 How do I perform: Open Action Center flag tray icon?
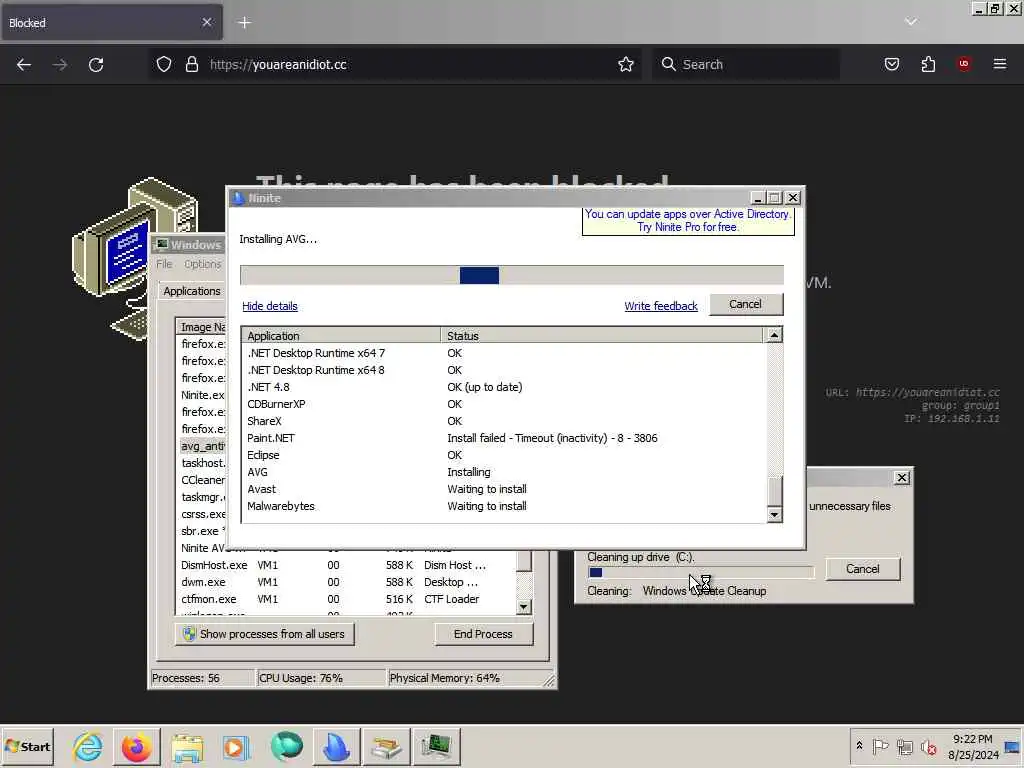coord(880,746)
